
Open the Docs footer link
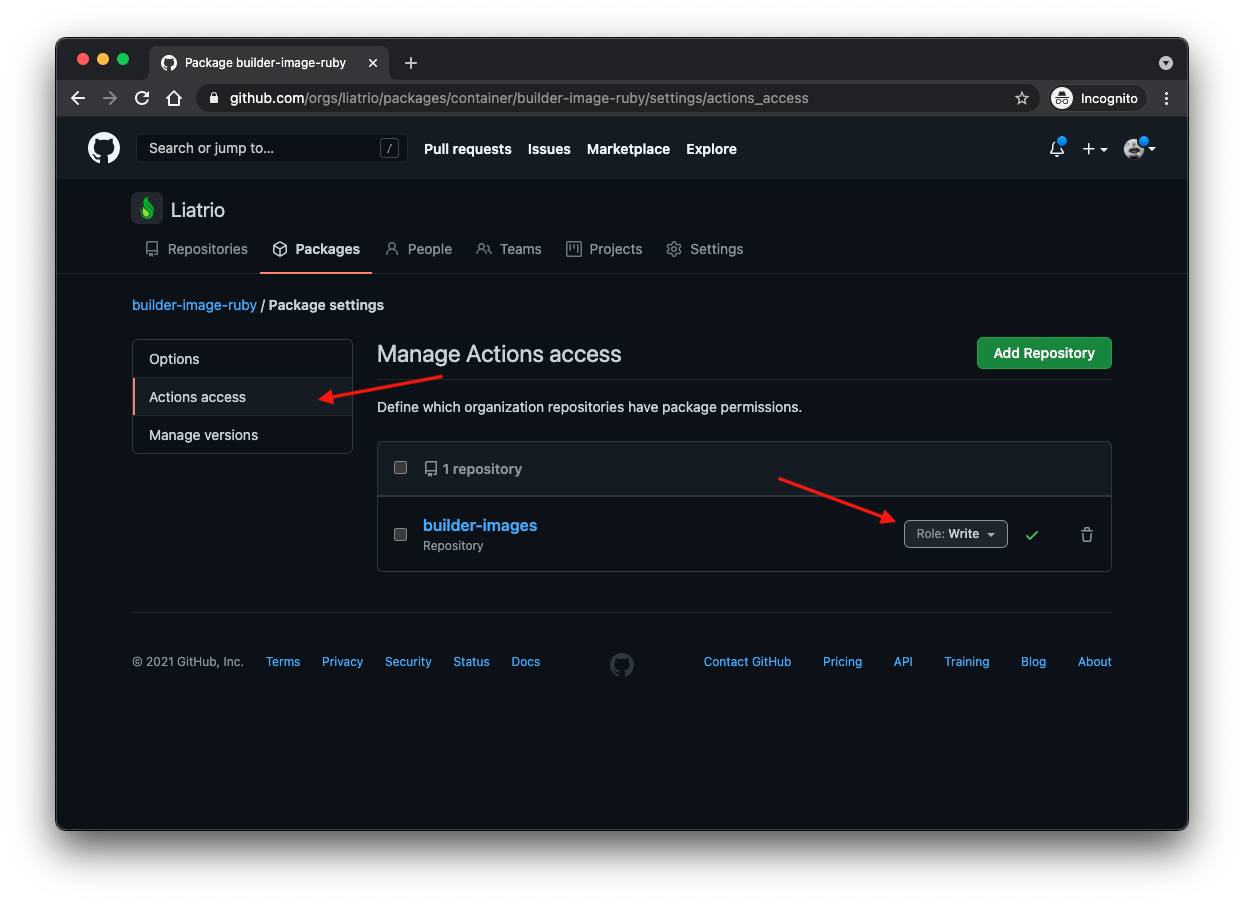(526, 662)
